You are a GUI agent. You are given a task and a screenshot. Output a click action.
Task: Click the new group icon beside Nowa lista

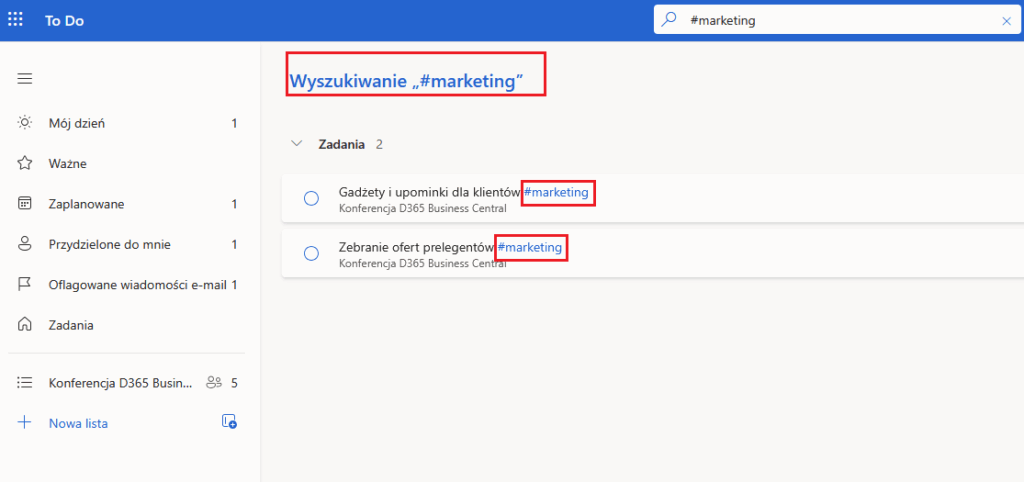click(229, 421)
